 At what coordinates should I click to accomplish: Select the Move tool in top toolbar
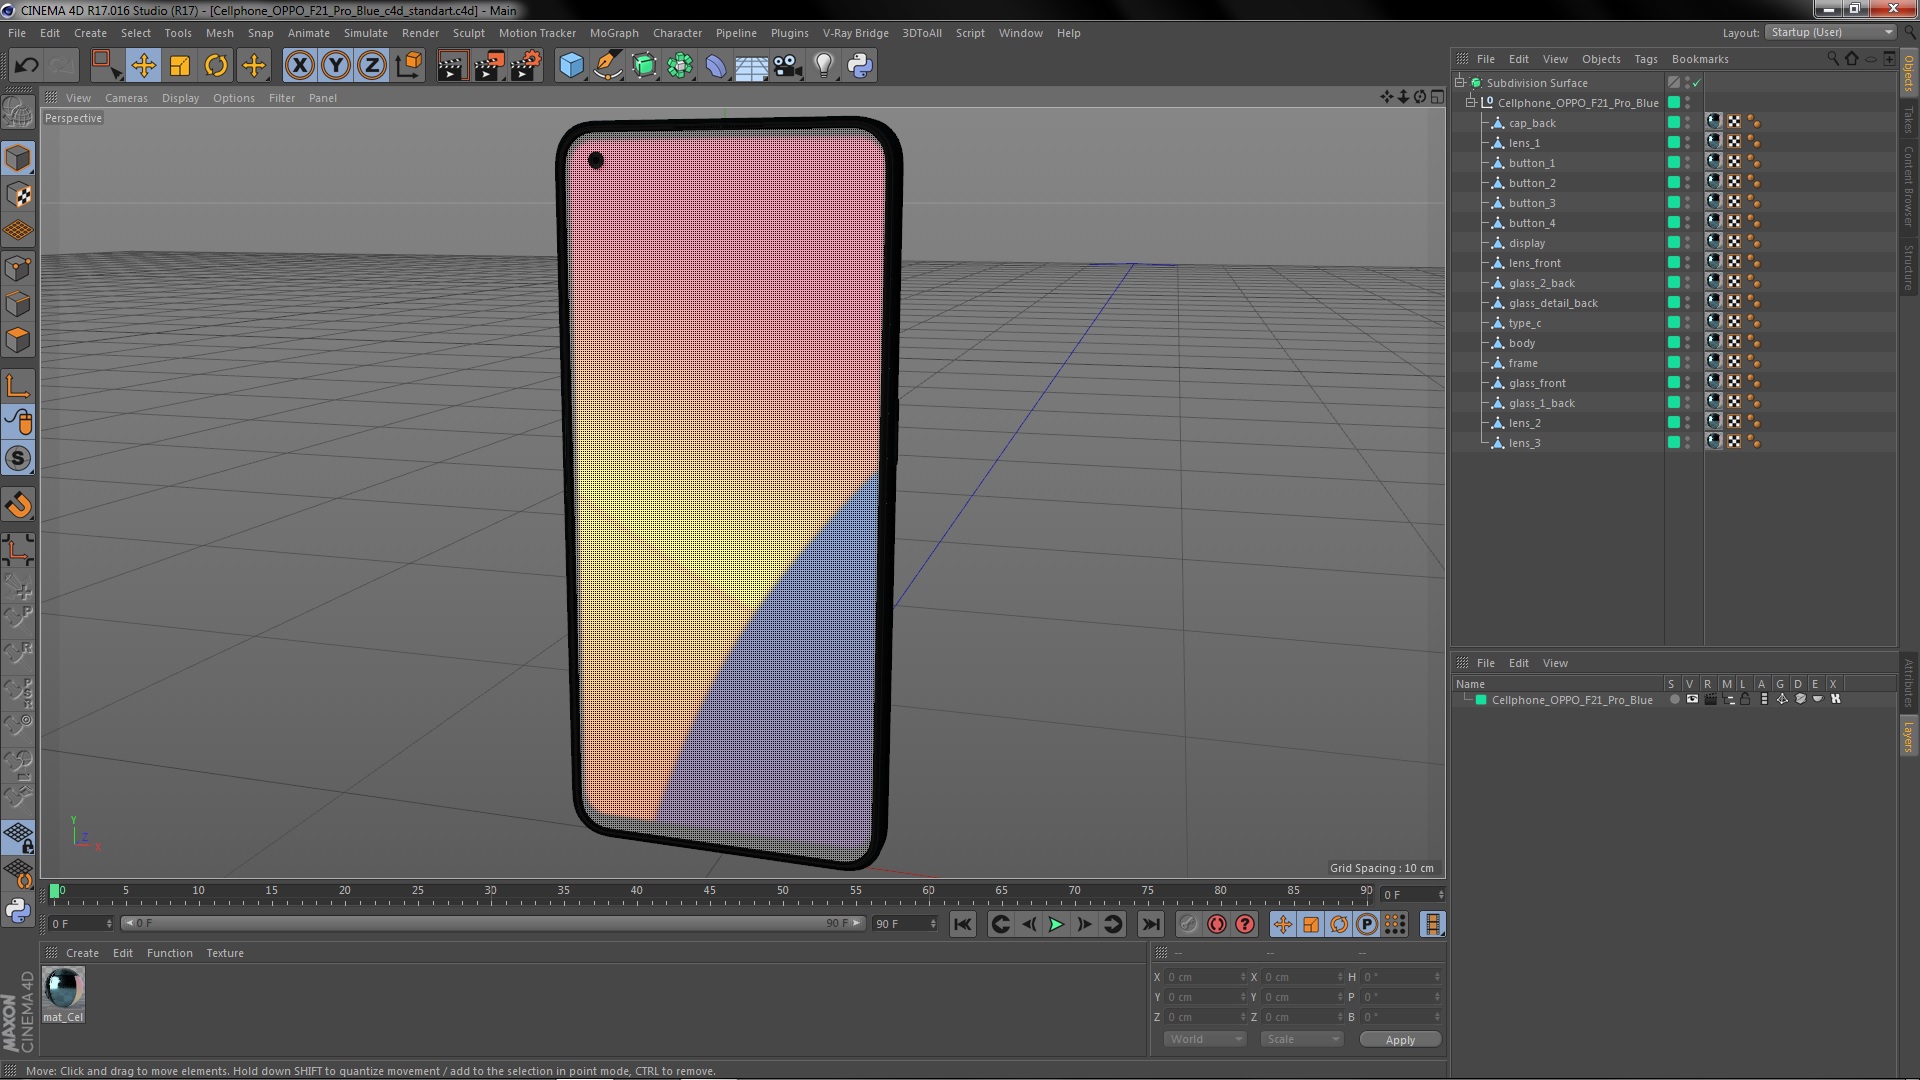[143, 66]
